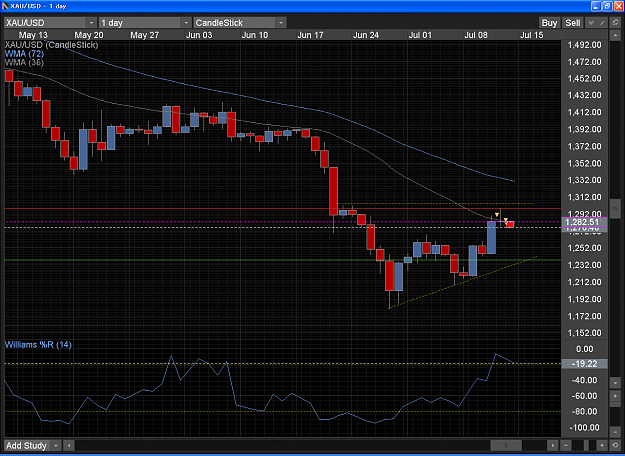This screenshot has width=625, height=456.
Task: Click the WMA (72) indicator label
Action: tap(24, 54)
